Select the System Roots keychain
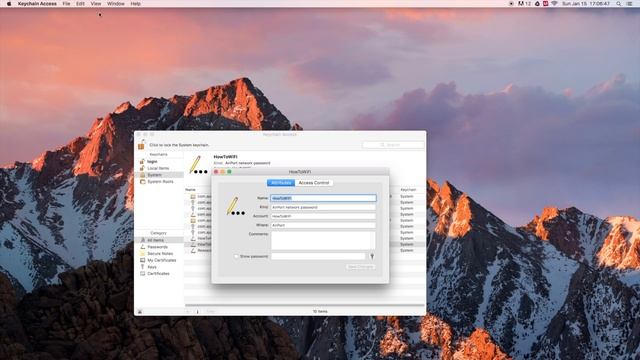This screenshot has width=640, height=360. [159, 182]
